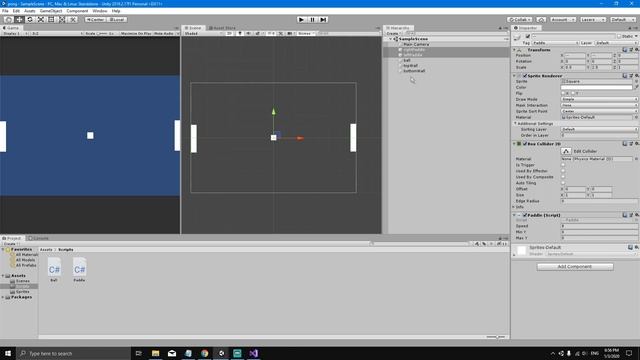Disable the Sprite Renderer component checkbox
The image size is (640, 360).
point(525,76)
